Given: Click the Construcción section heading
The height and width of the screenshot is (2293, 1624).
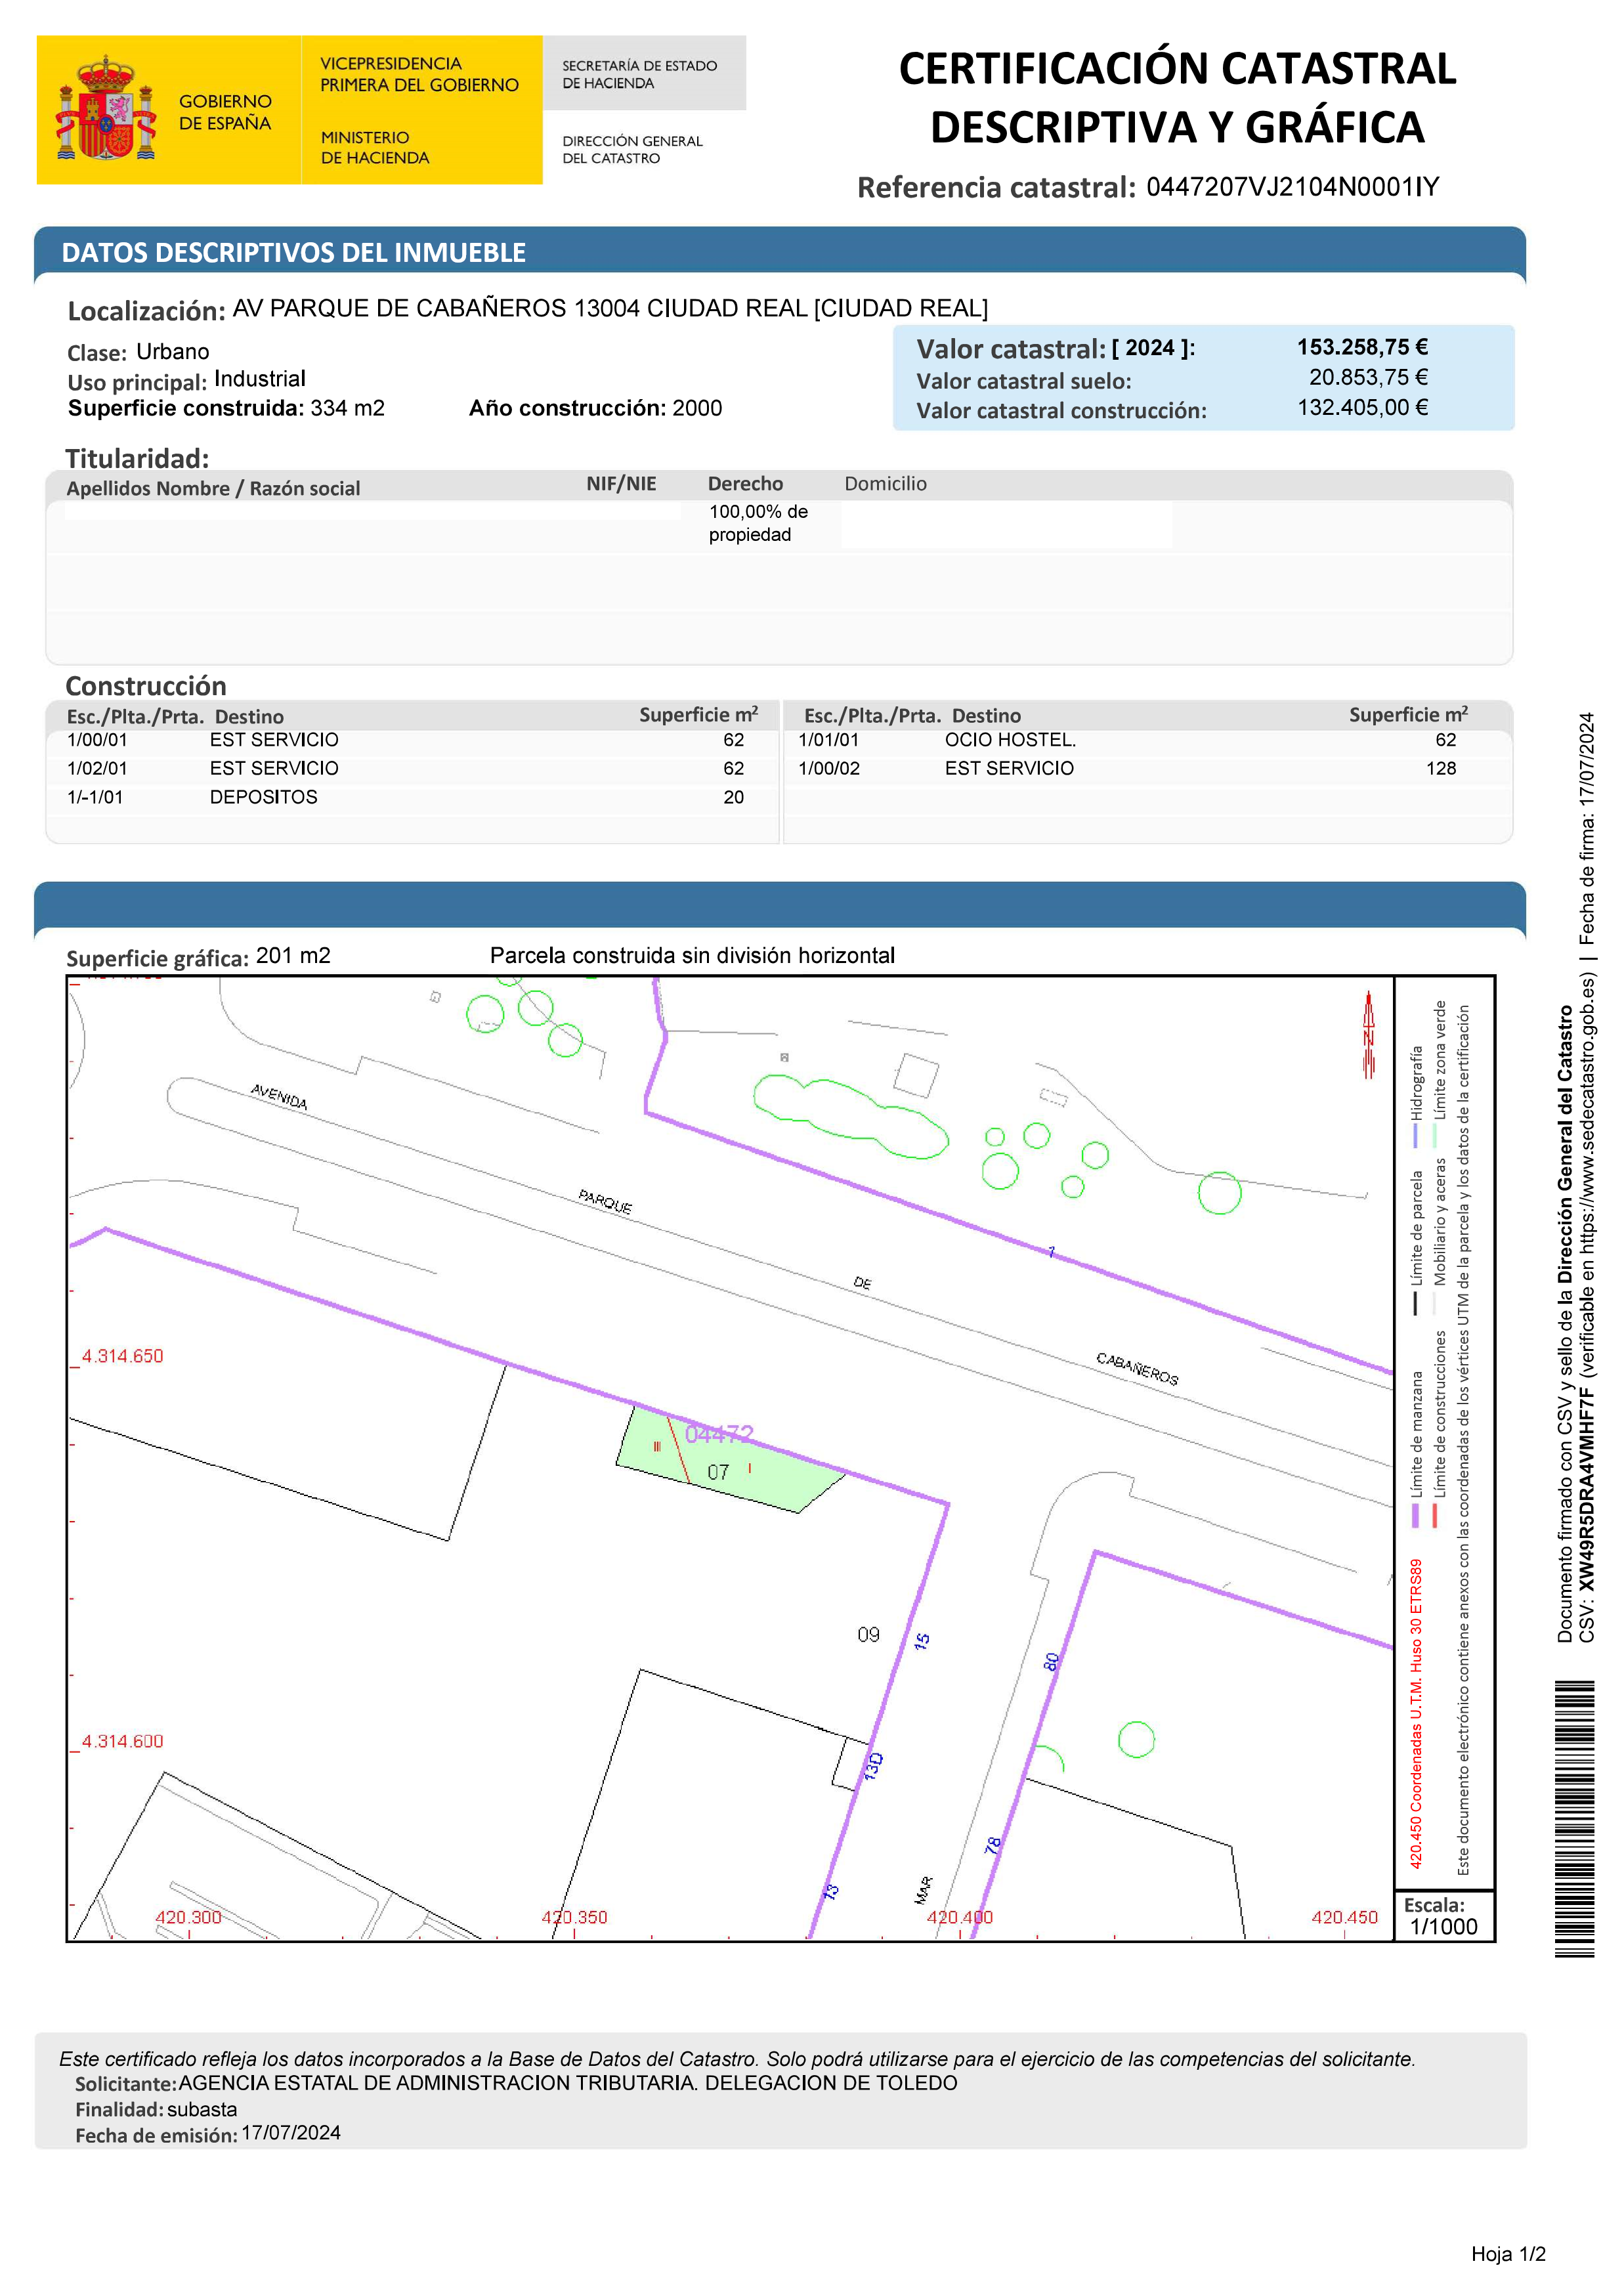Looking at the screenshot, I should (146, 686).
